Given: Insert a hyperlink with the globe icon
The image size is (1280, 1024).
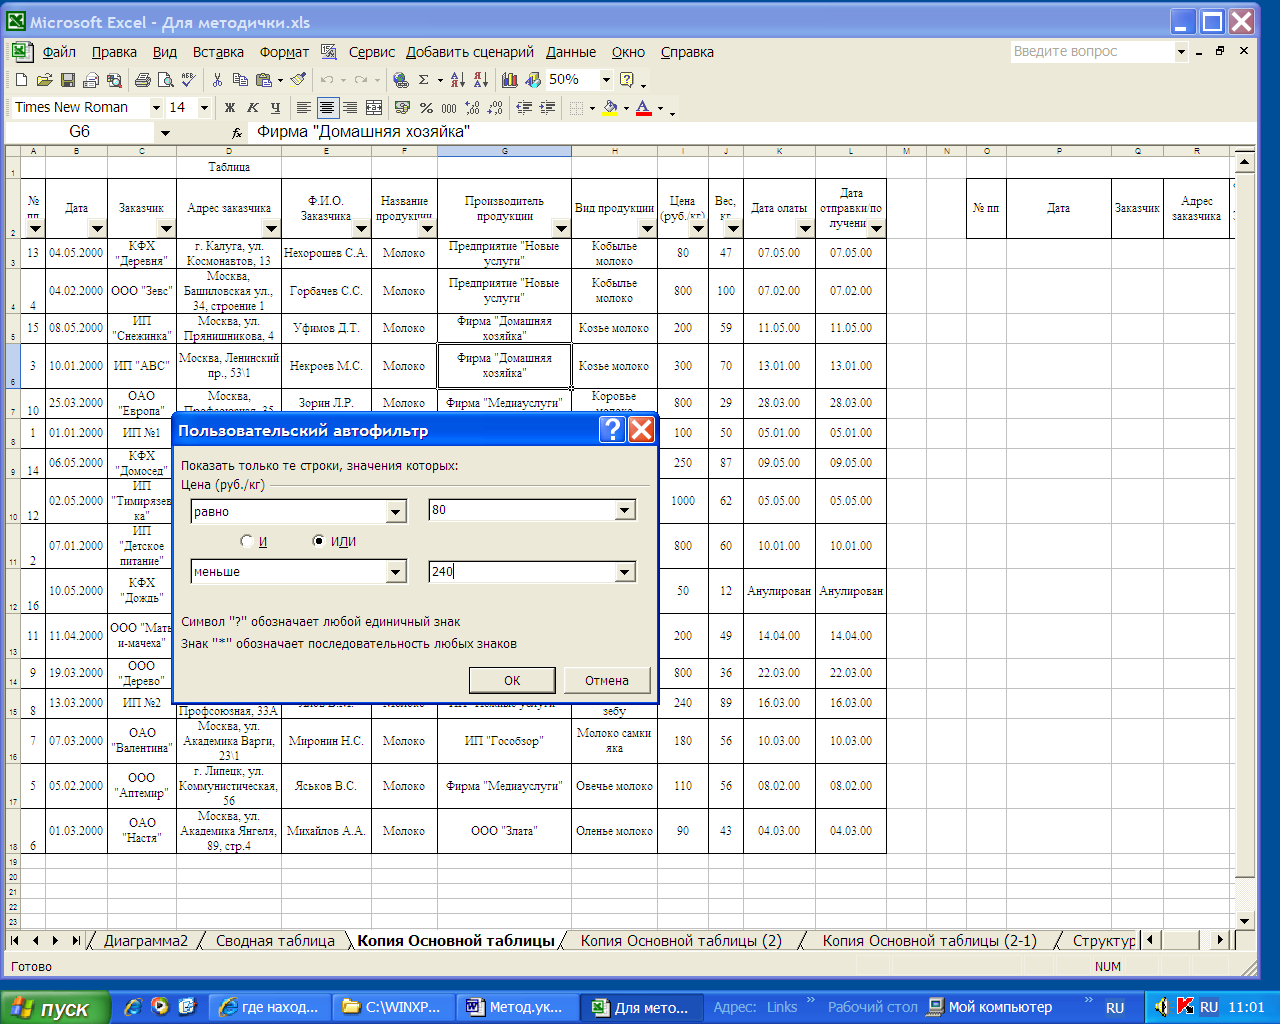Looking at the screenshot, I should [x=401, y=80].
